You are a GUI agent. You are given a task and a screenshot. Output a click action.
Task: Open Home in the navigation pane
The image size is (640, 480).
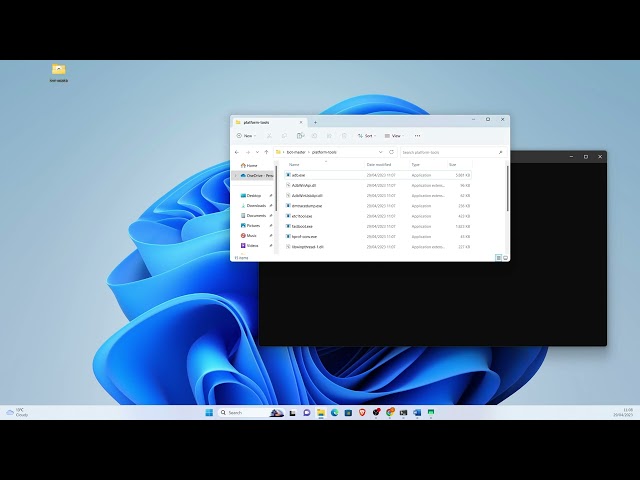249,165
